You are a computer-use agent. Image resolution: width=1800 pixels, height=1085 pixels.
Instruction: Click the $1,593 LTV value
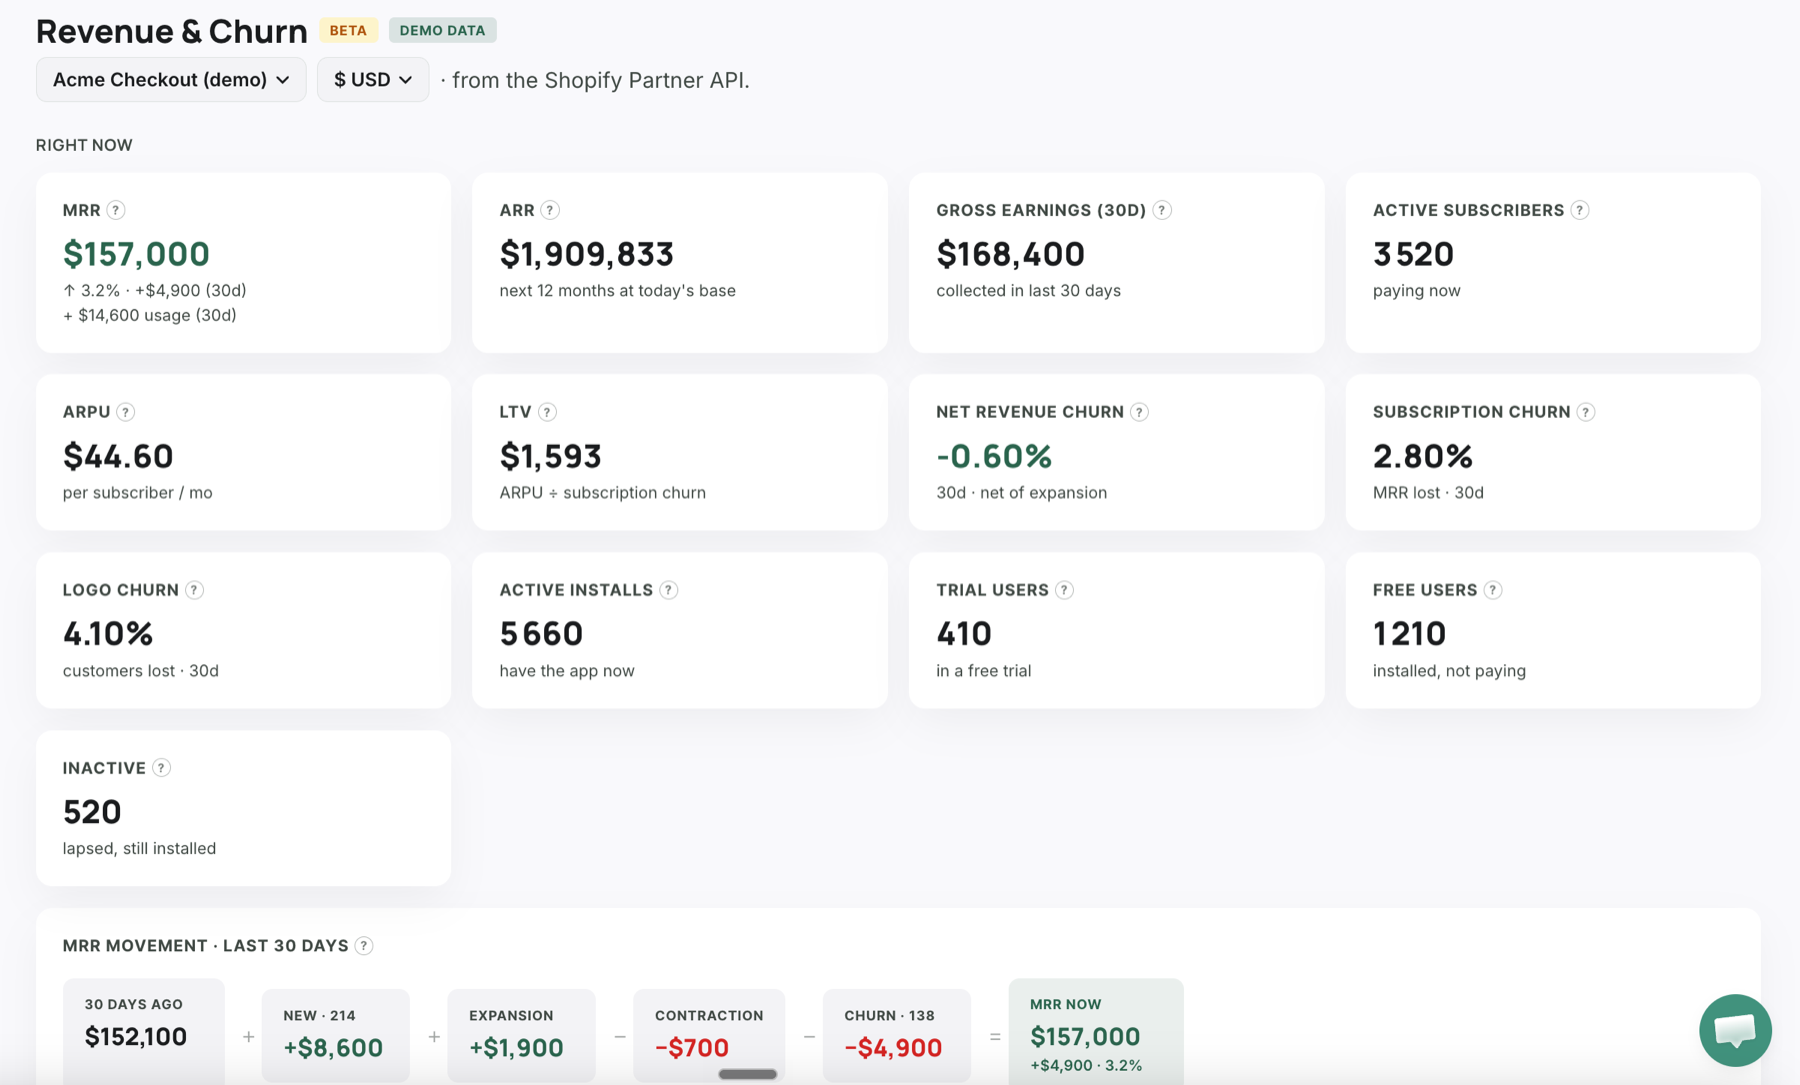click(x=550, y=456)
